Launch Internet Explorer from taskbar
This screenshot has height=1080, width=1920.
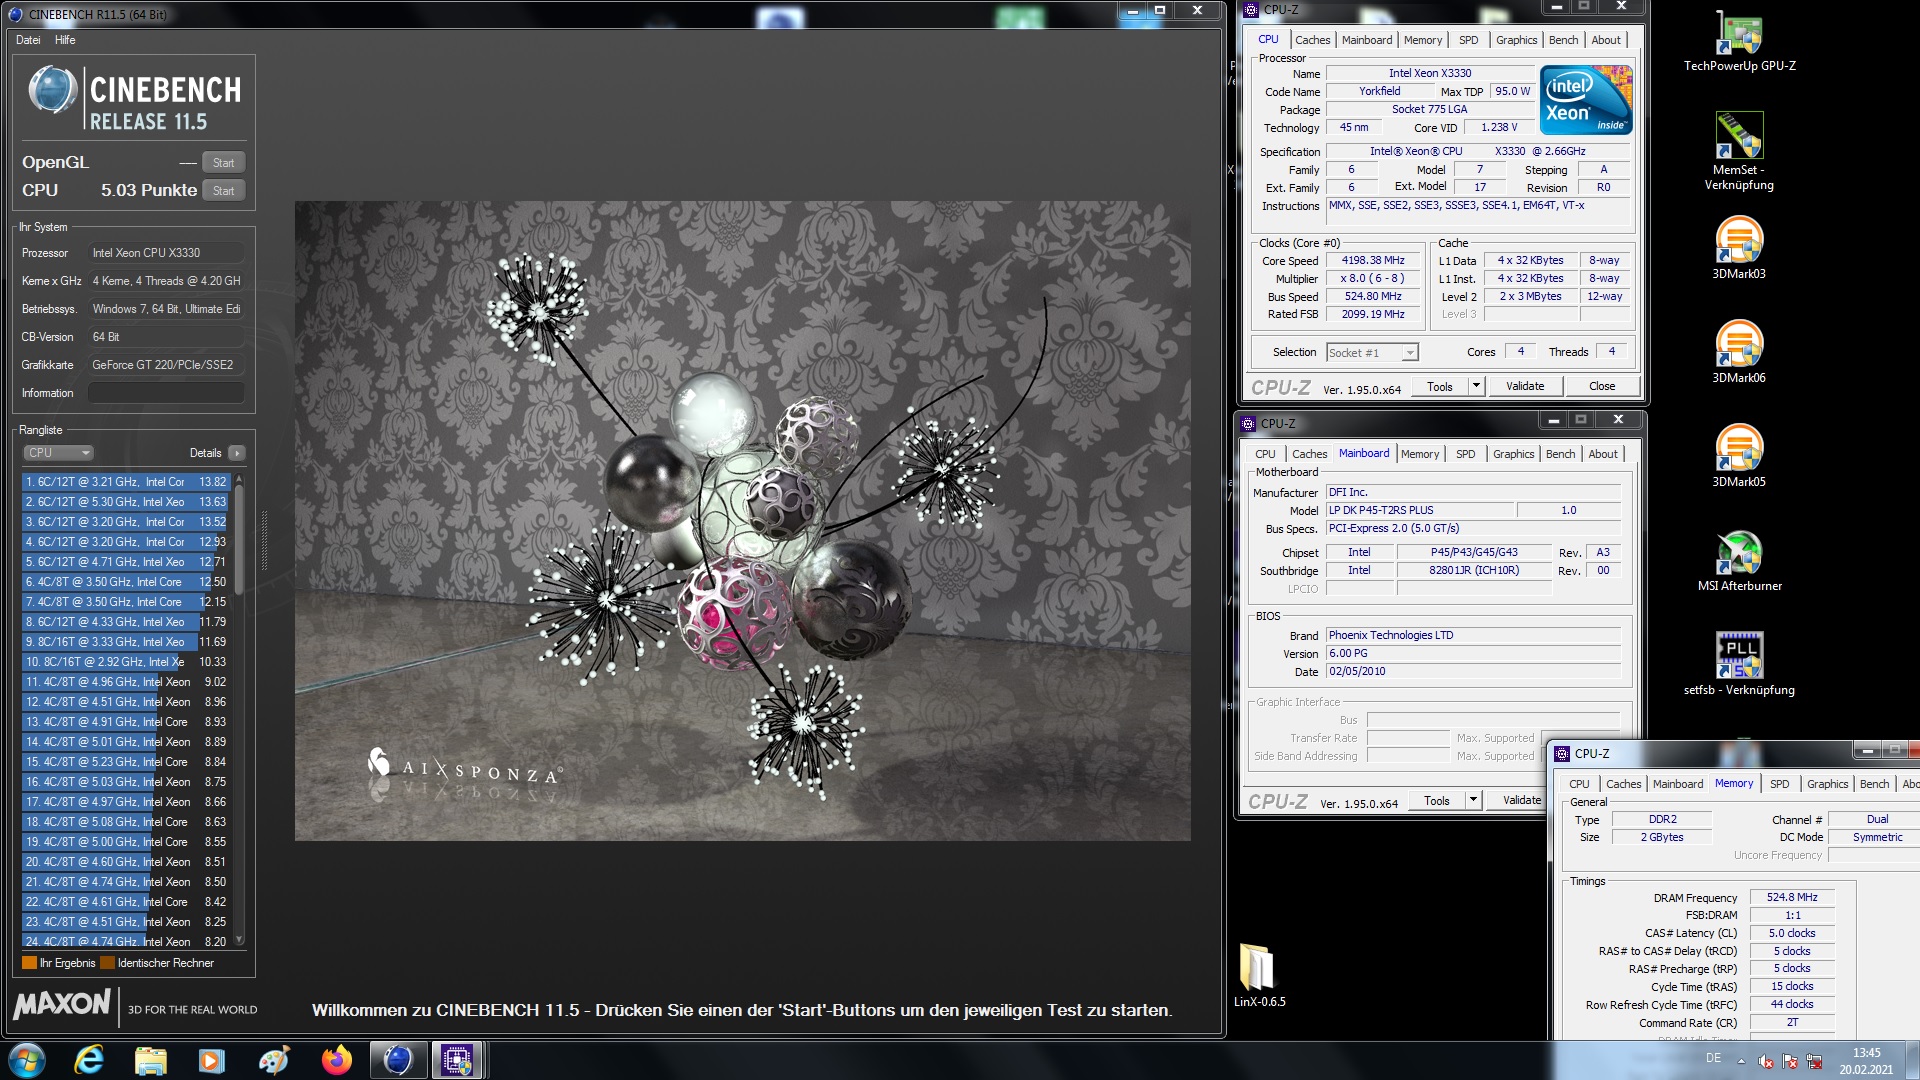[x=90, y=1060]
